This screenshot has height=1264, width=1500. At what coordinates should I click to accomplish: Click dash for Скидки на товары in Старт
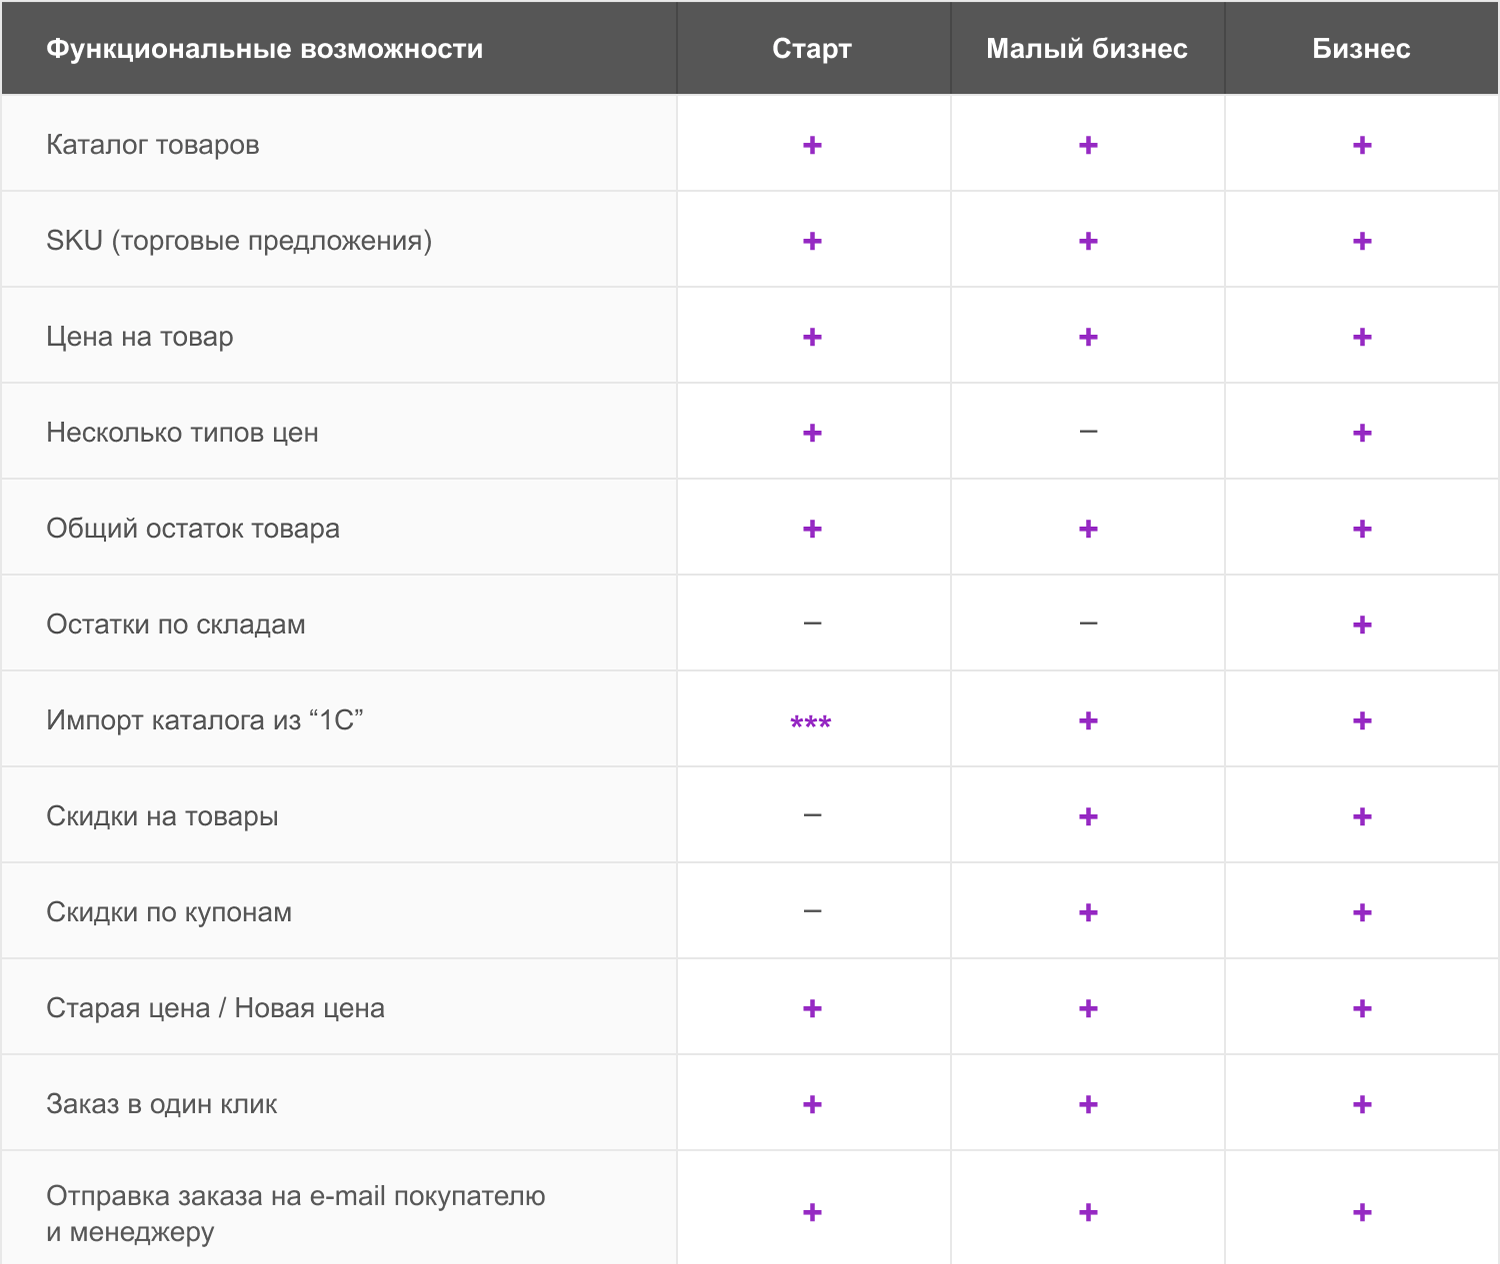coord(812,816)
